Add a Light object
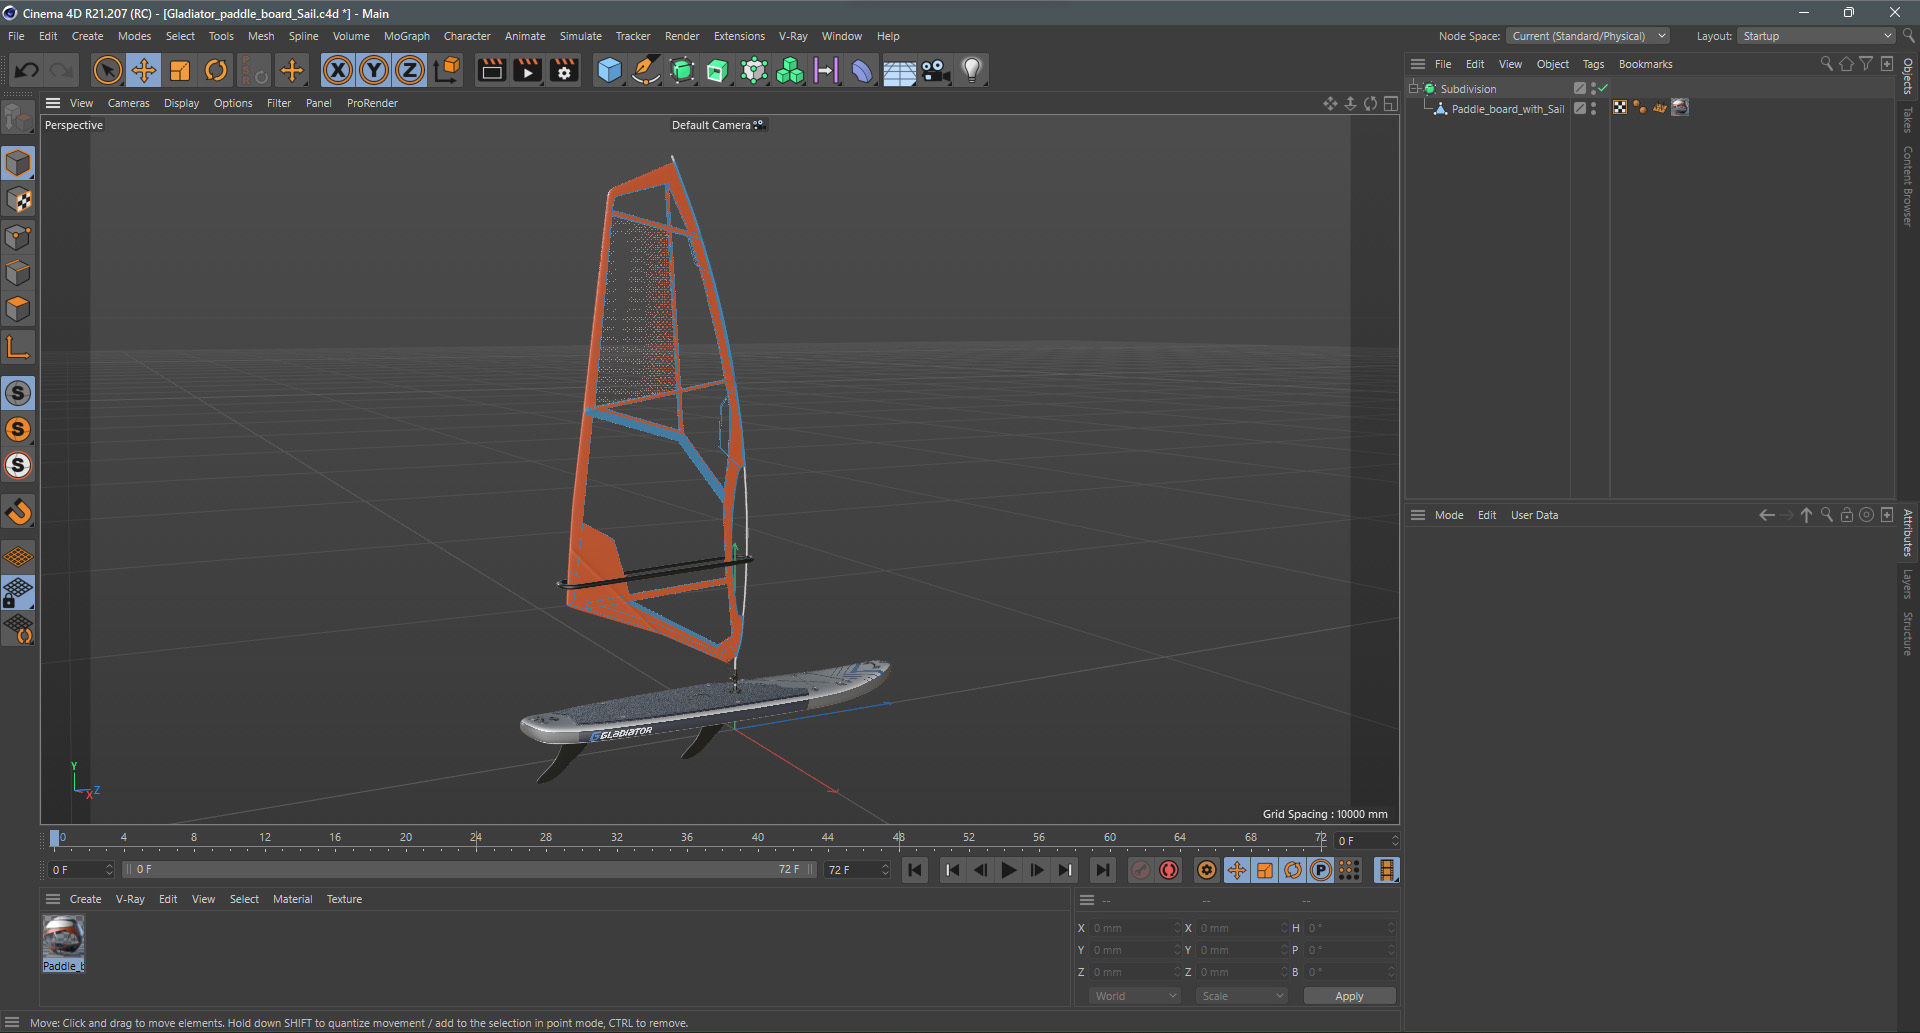The width and height of the screenshot is (1920, 1033). click(971, 70)
